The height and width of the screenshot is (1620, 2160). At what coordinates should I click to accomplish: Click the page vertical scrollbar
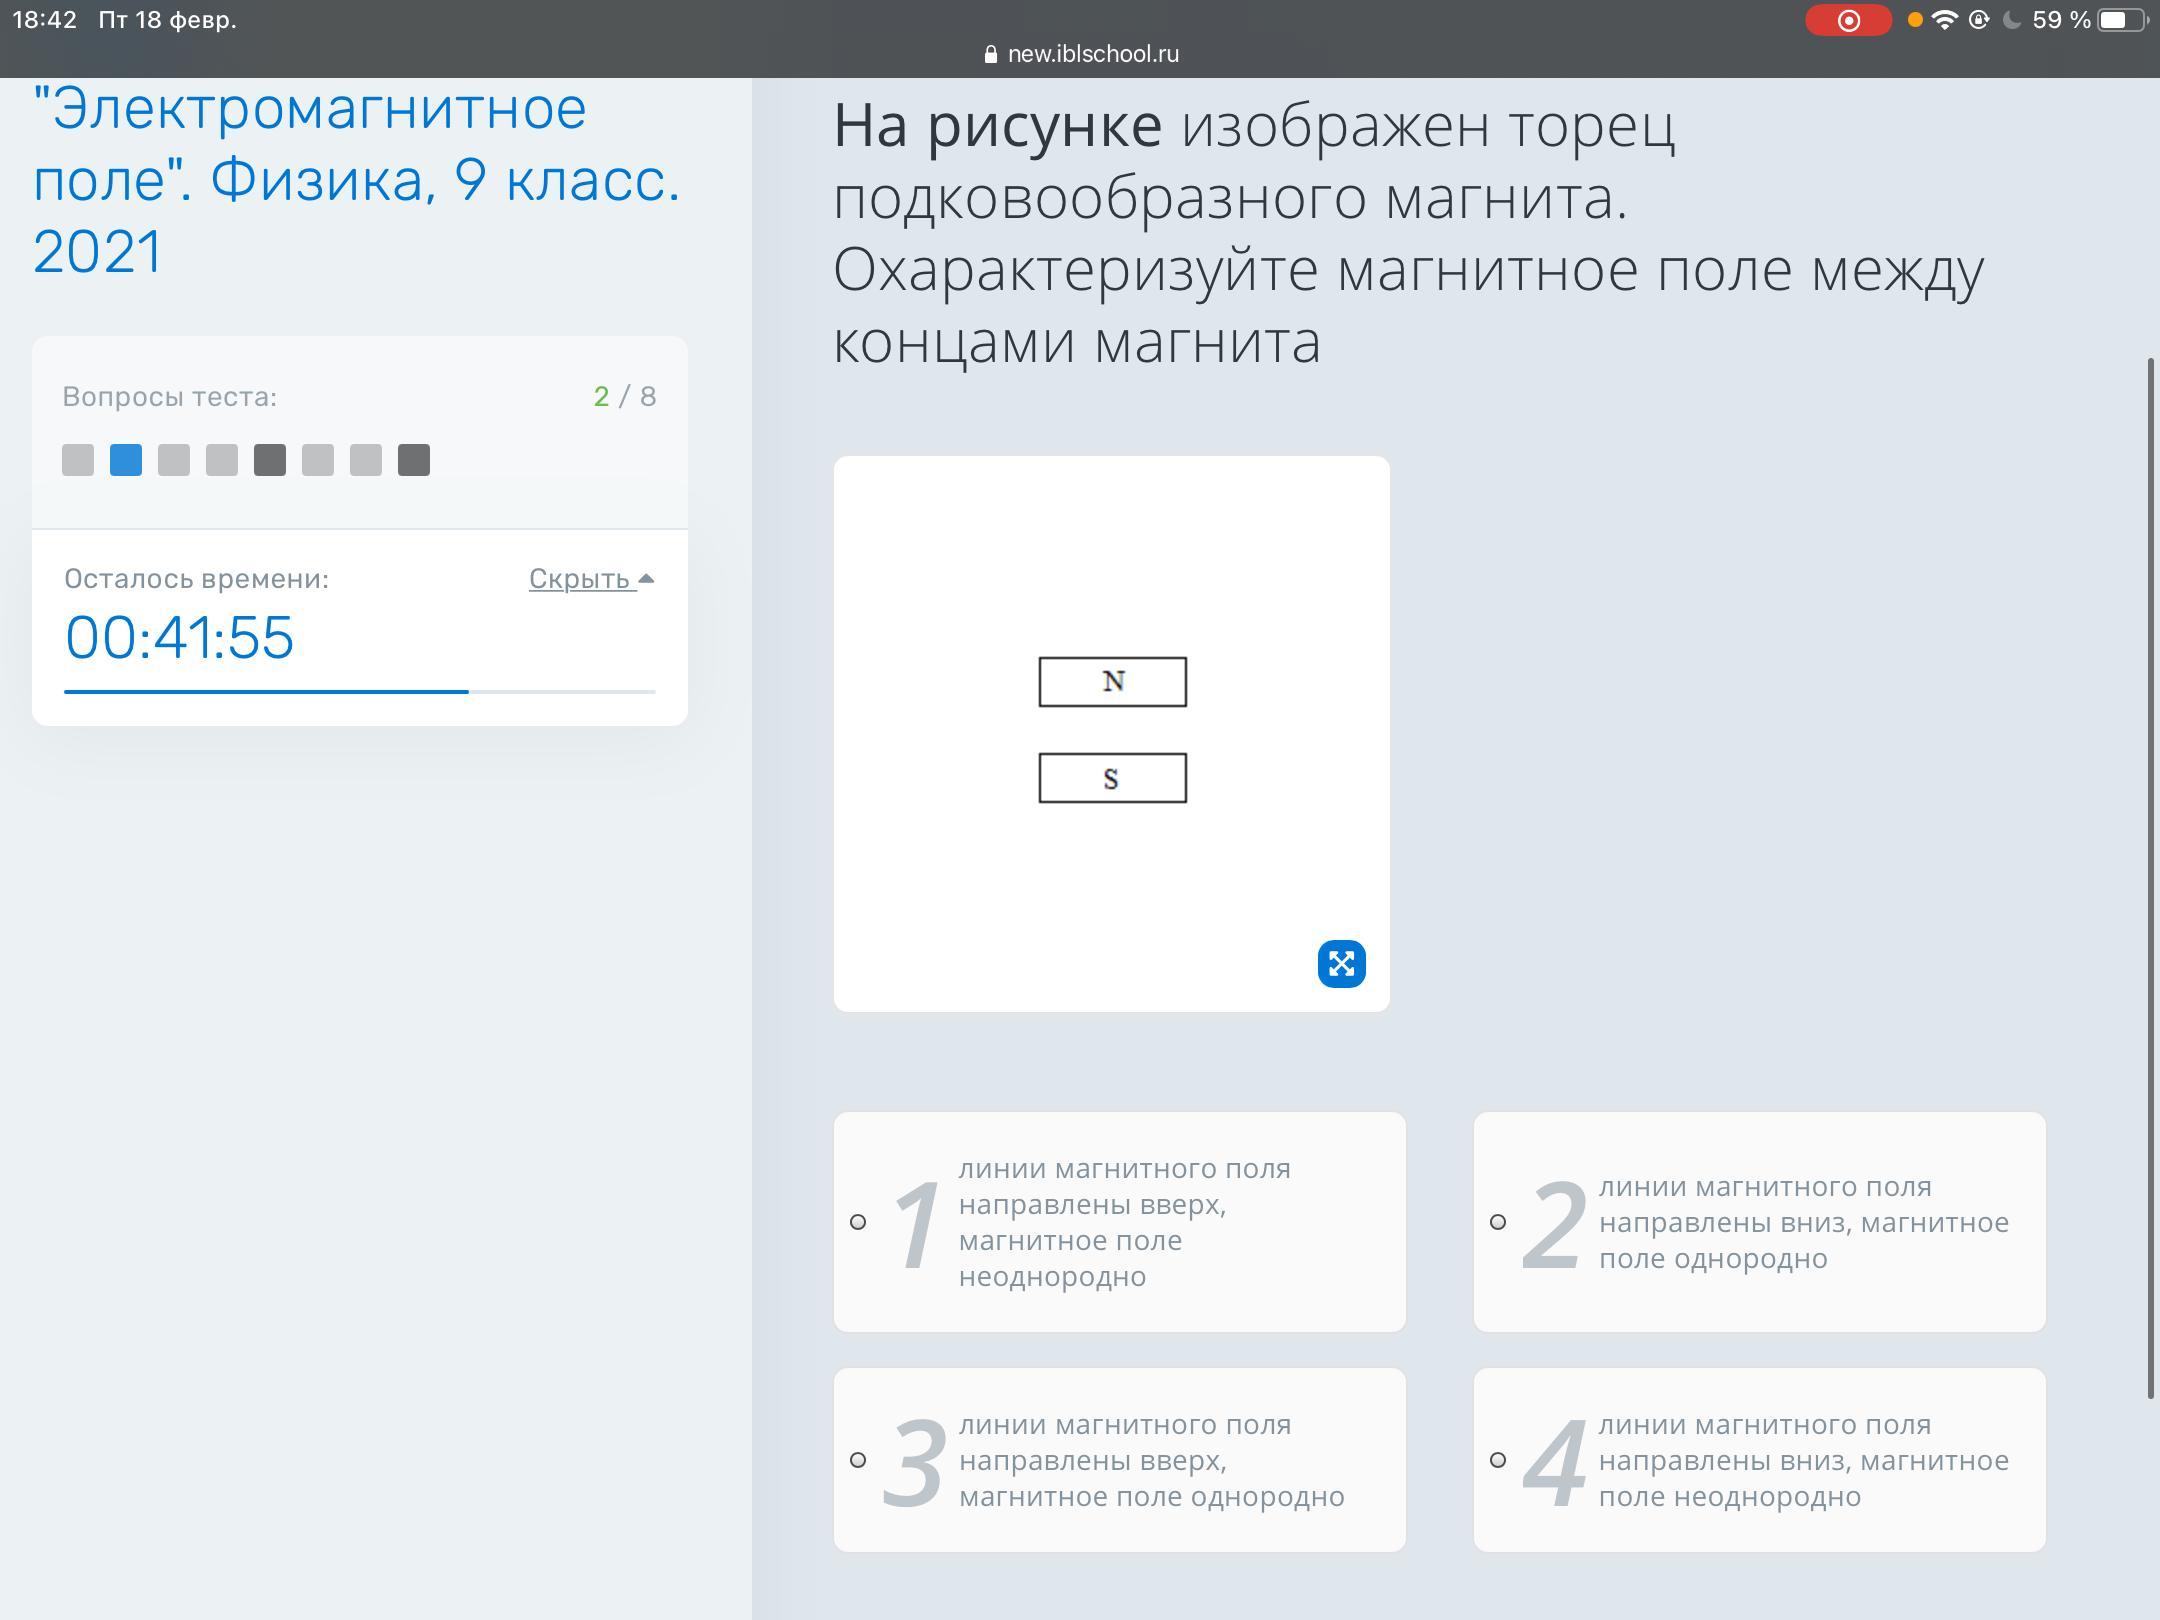pos(2151,878)
